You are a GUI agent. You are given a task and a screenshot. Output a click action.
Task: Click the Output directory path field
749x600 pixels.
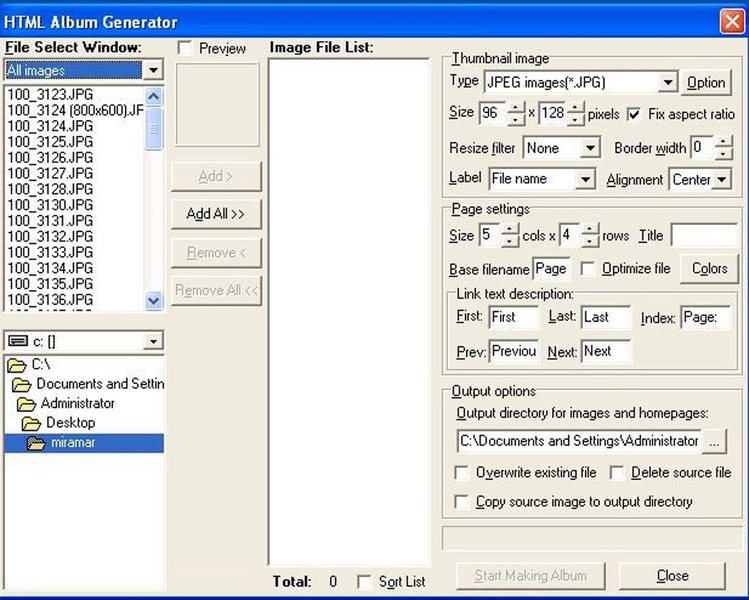pyautogui.click(x=579, y=441)
